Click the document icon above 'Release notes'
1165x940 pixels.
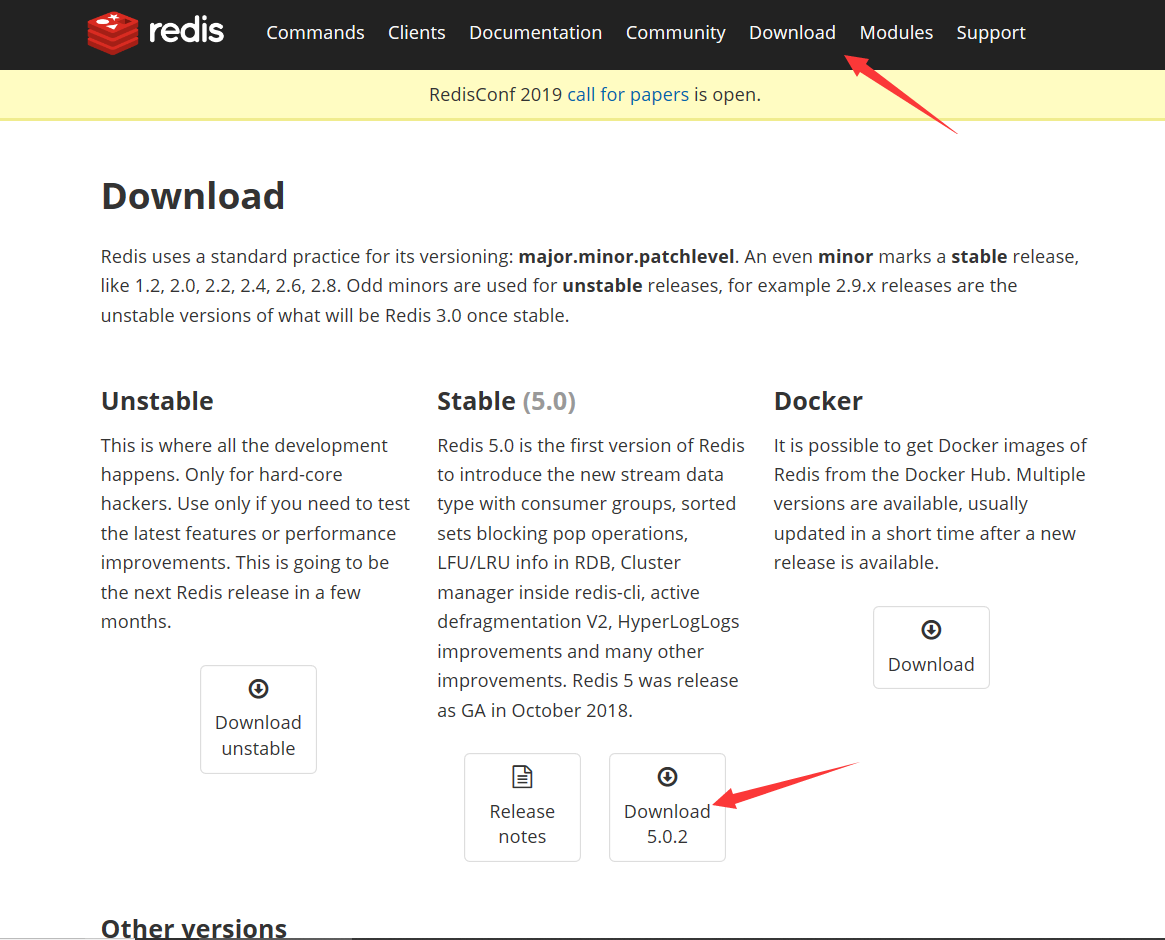click(x=522, y=777)
